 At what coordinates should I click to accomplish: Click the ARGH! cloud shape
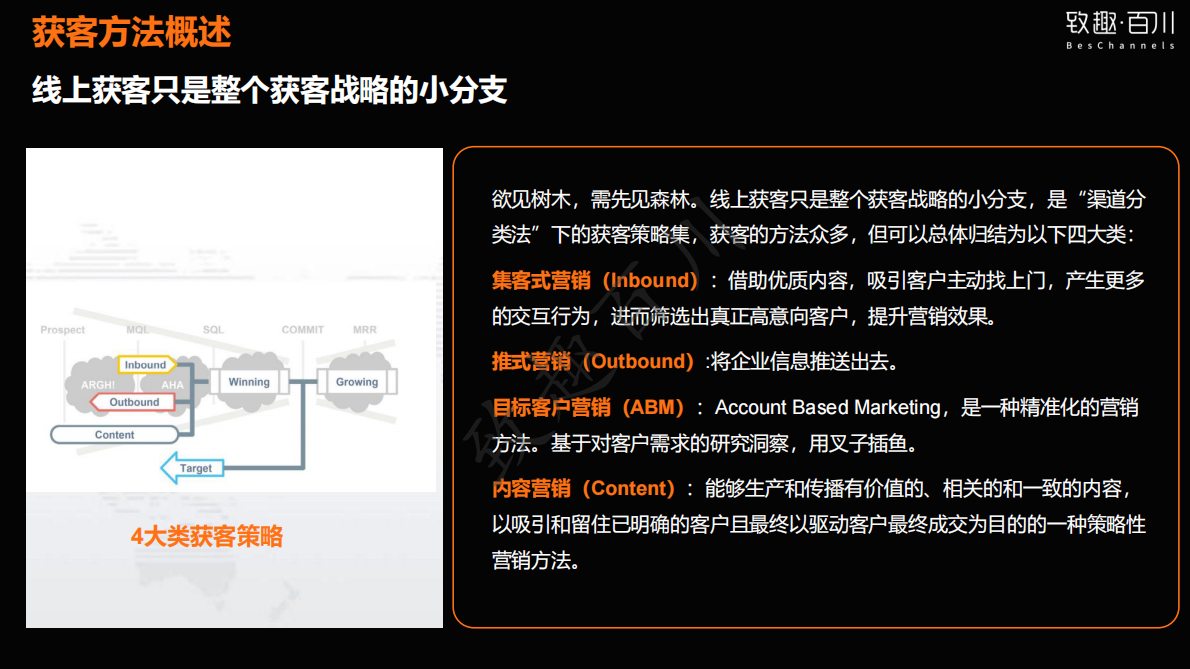point(97,383)
